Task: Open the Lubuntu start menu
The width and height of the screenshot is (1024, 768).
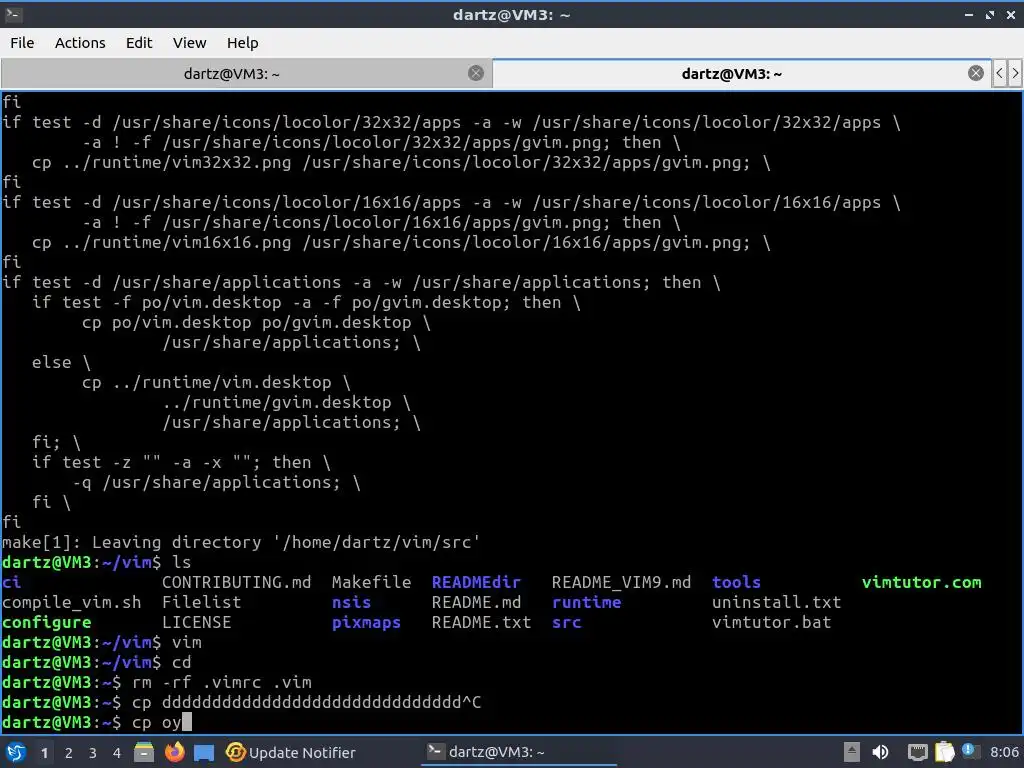Action: click(x=16, y=753)
